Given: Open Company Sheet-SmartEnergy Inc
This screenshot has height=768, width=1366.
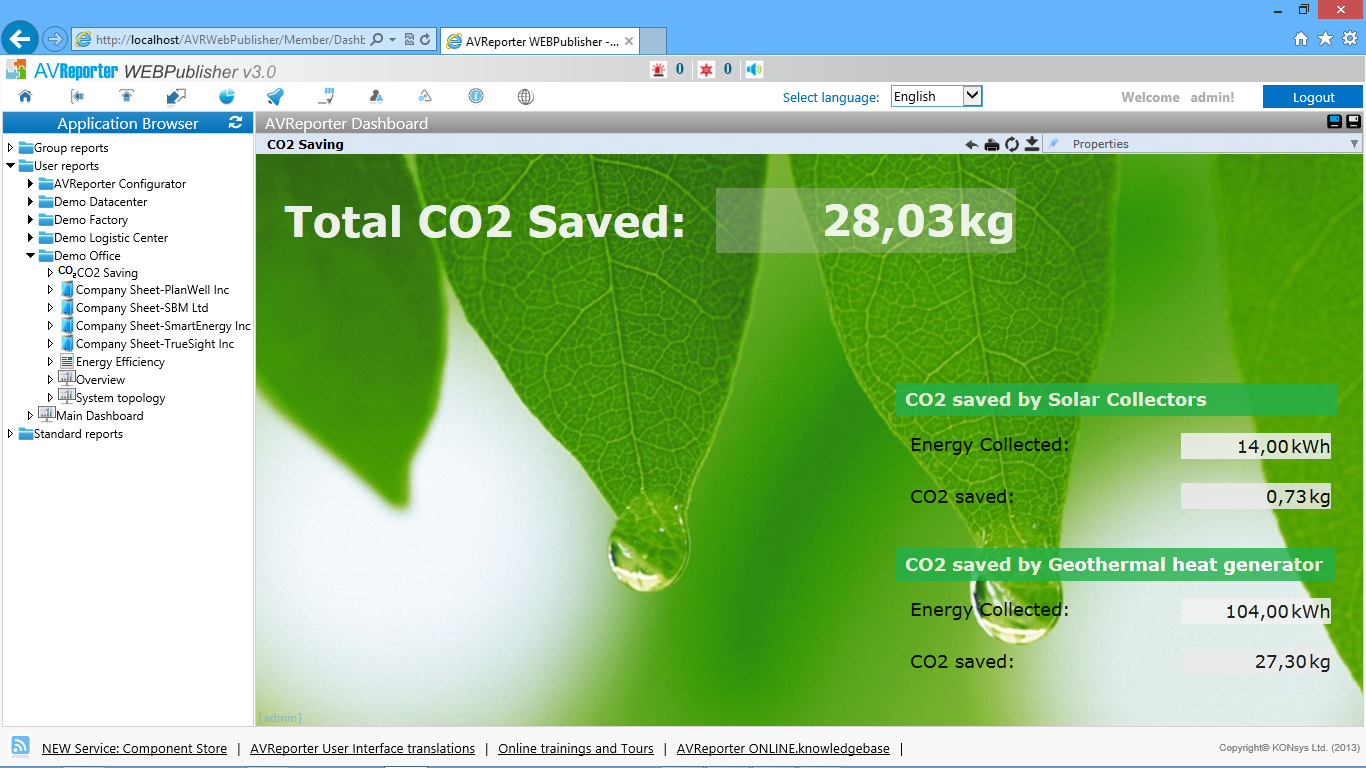Looking at the screenshot, I should click(x=163, y=326).
